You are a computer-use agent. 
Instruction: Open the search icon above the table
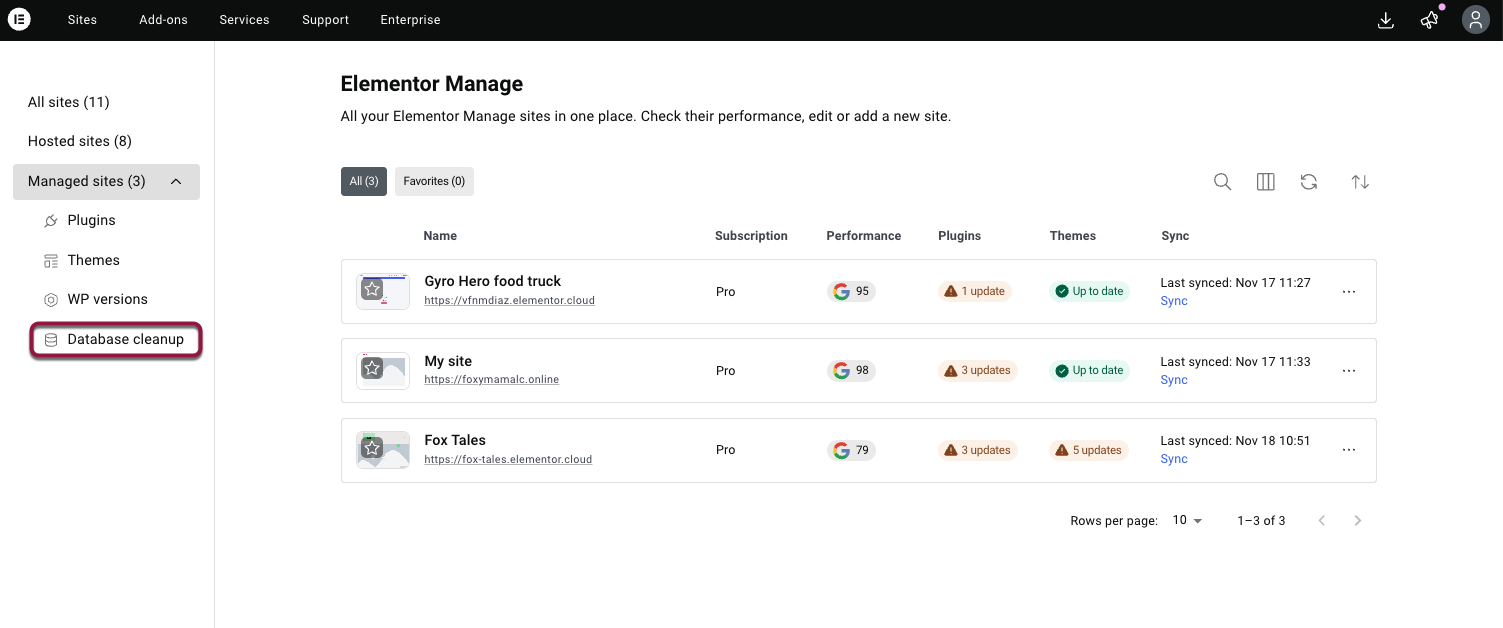click(1222, 182)
